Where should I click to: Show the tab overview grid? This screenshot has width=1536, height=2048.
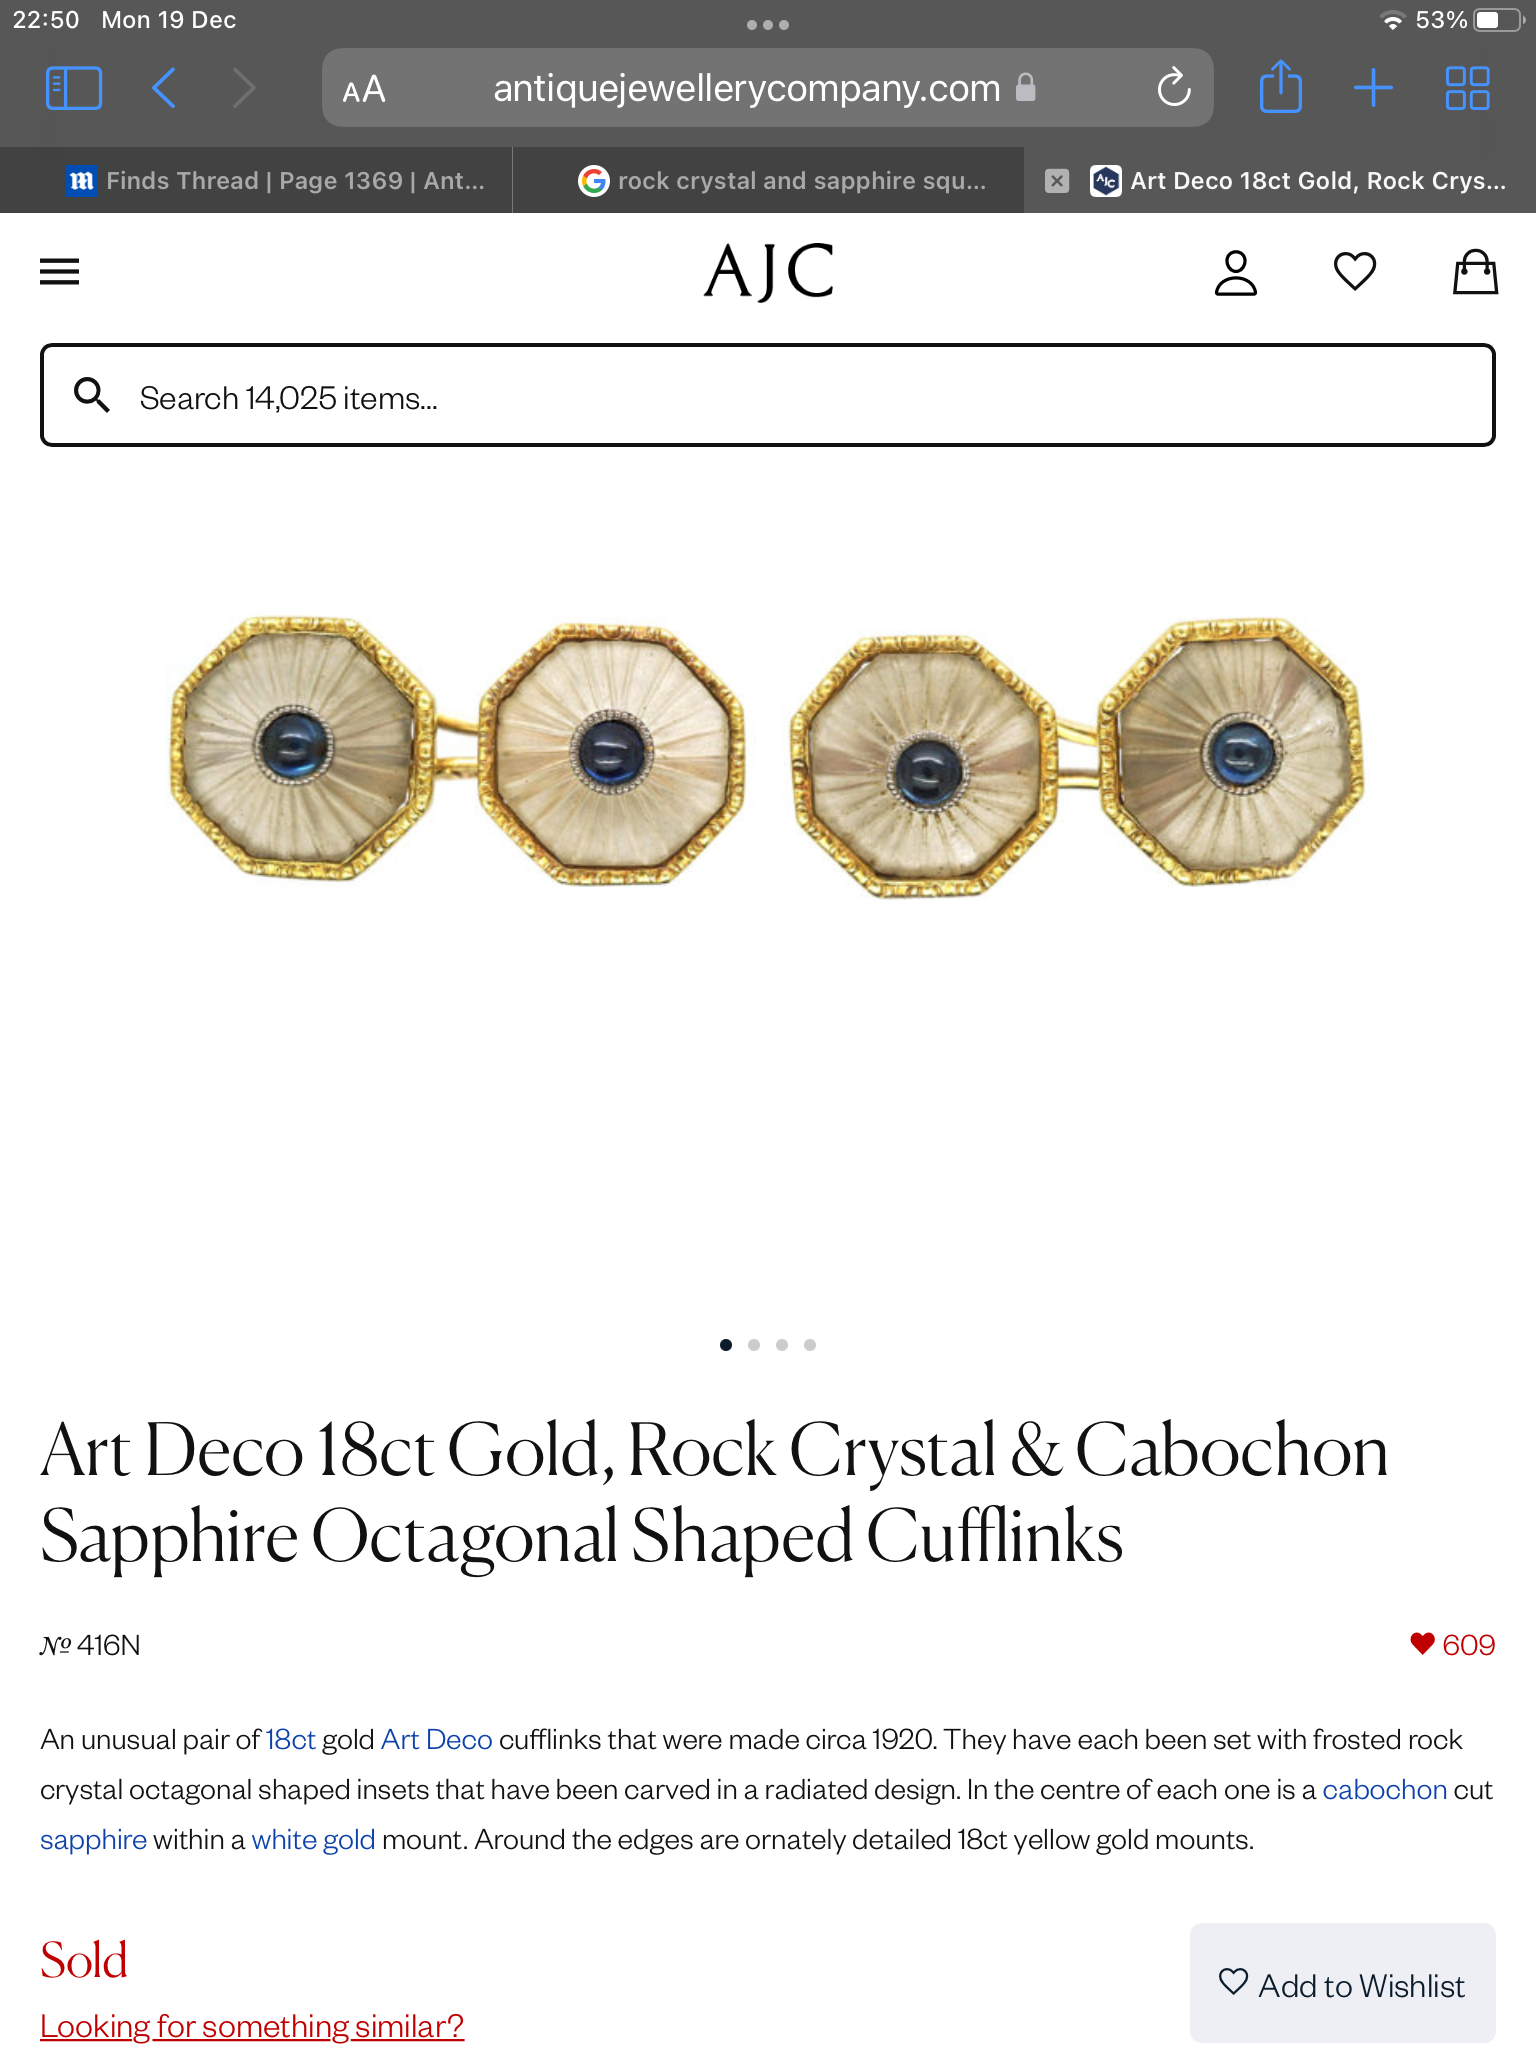[x=1467, y=88]
